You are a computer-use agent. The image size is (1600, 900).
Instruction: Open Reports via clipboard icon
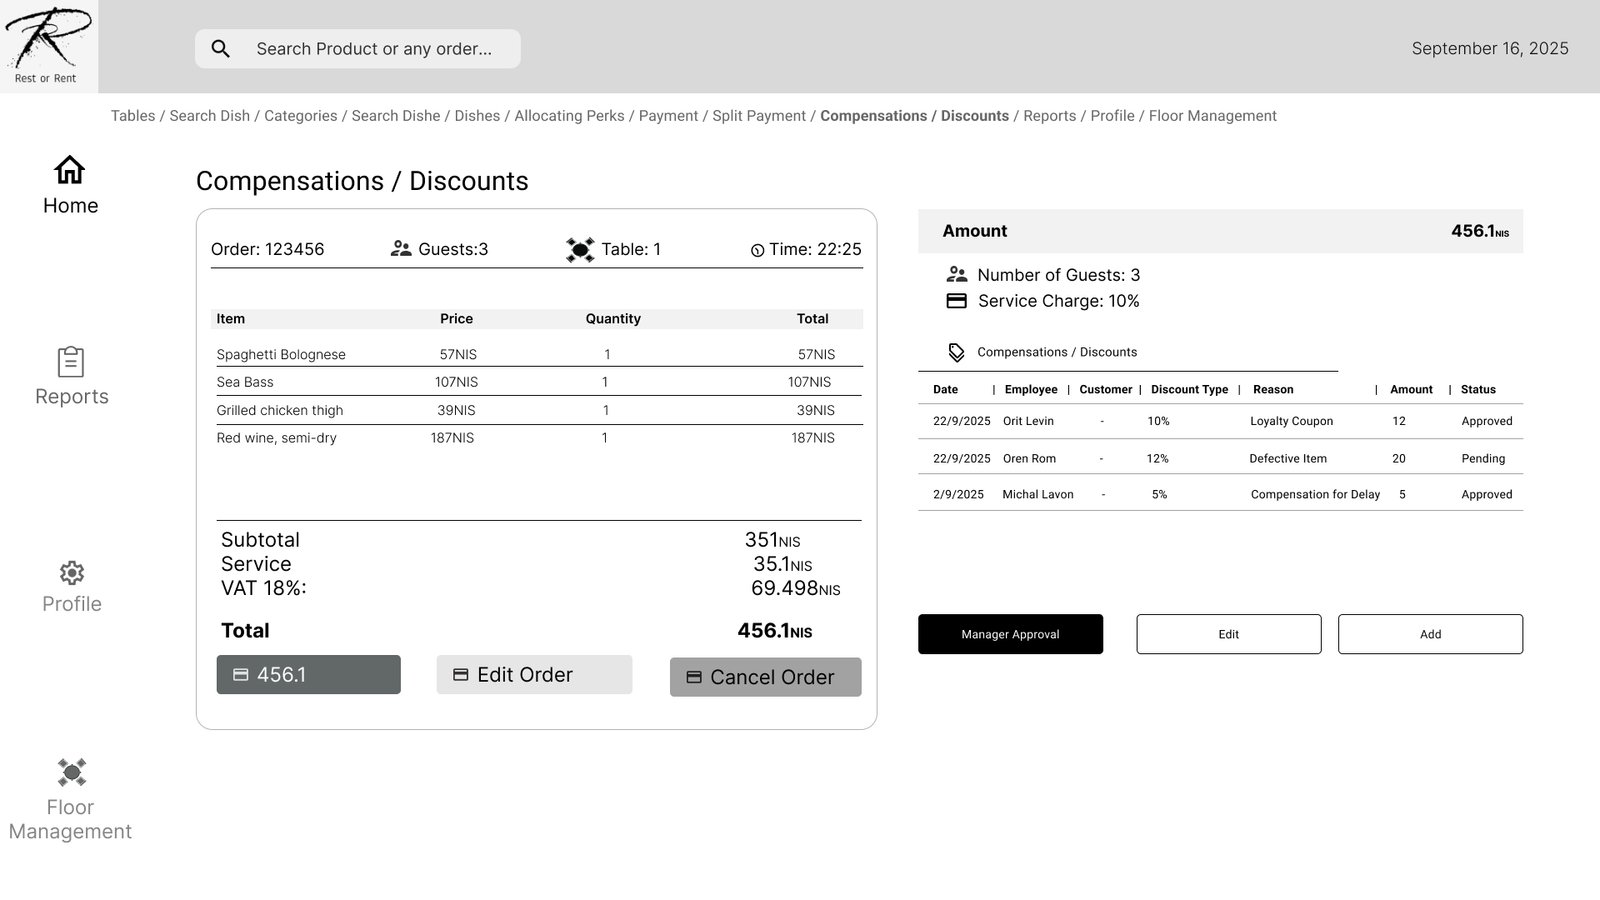pyautogui.click(x=70, y=362)
